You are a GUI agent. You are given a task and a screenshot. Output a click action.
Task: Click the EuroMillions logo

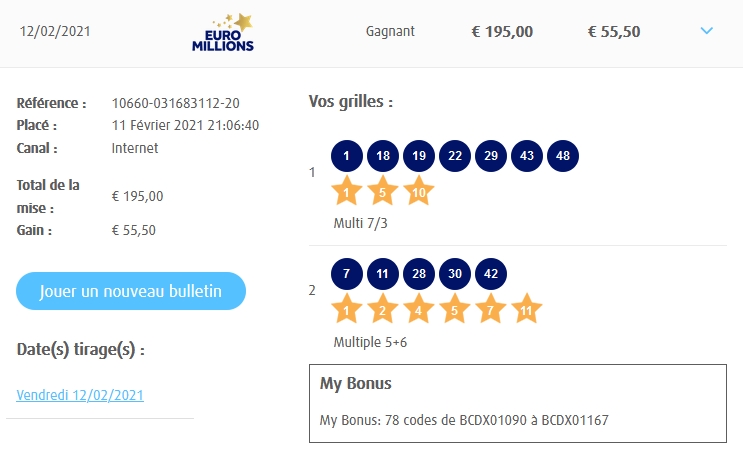[x=224, y=32]
